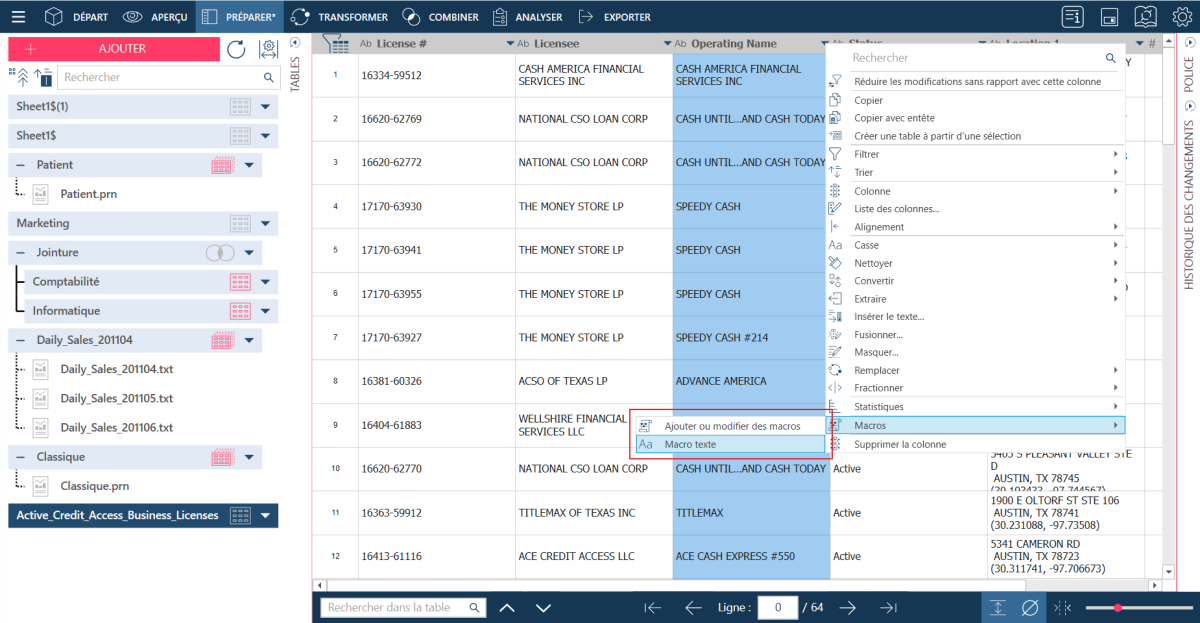Click the refresh icon beside Ajouter
This screenshot has width=1200, height=623.
pos(236,49)
